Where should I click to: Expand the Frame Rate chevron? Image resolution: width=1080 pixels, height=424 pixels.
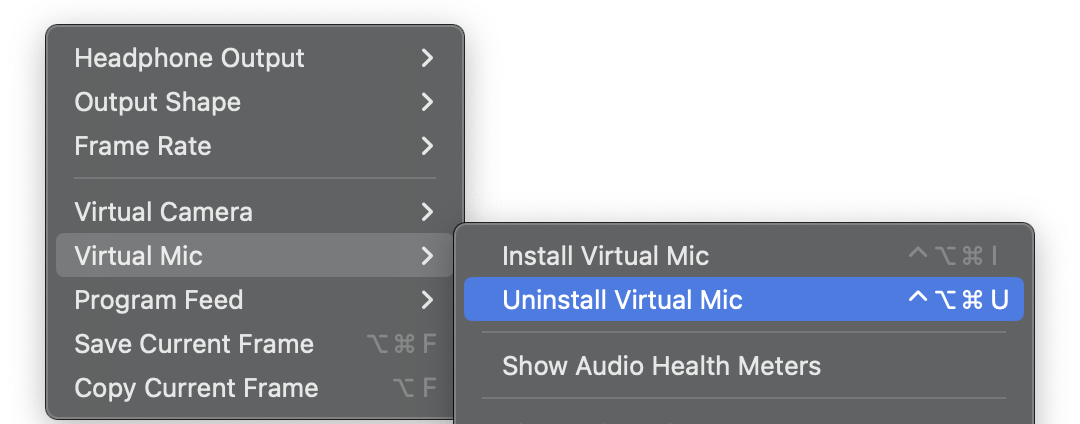tap(428, 146)
